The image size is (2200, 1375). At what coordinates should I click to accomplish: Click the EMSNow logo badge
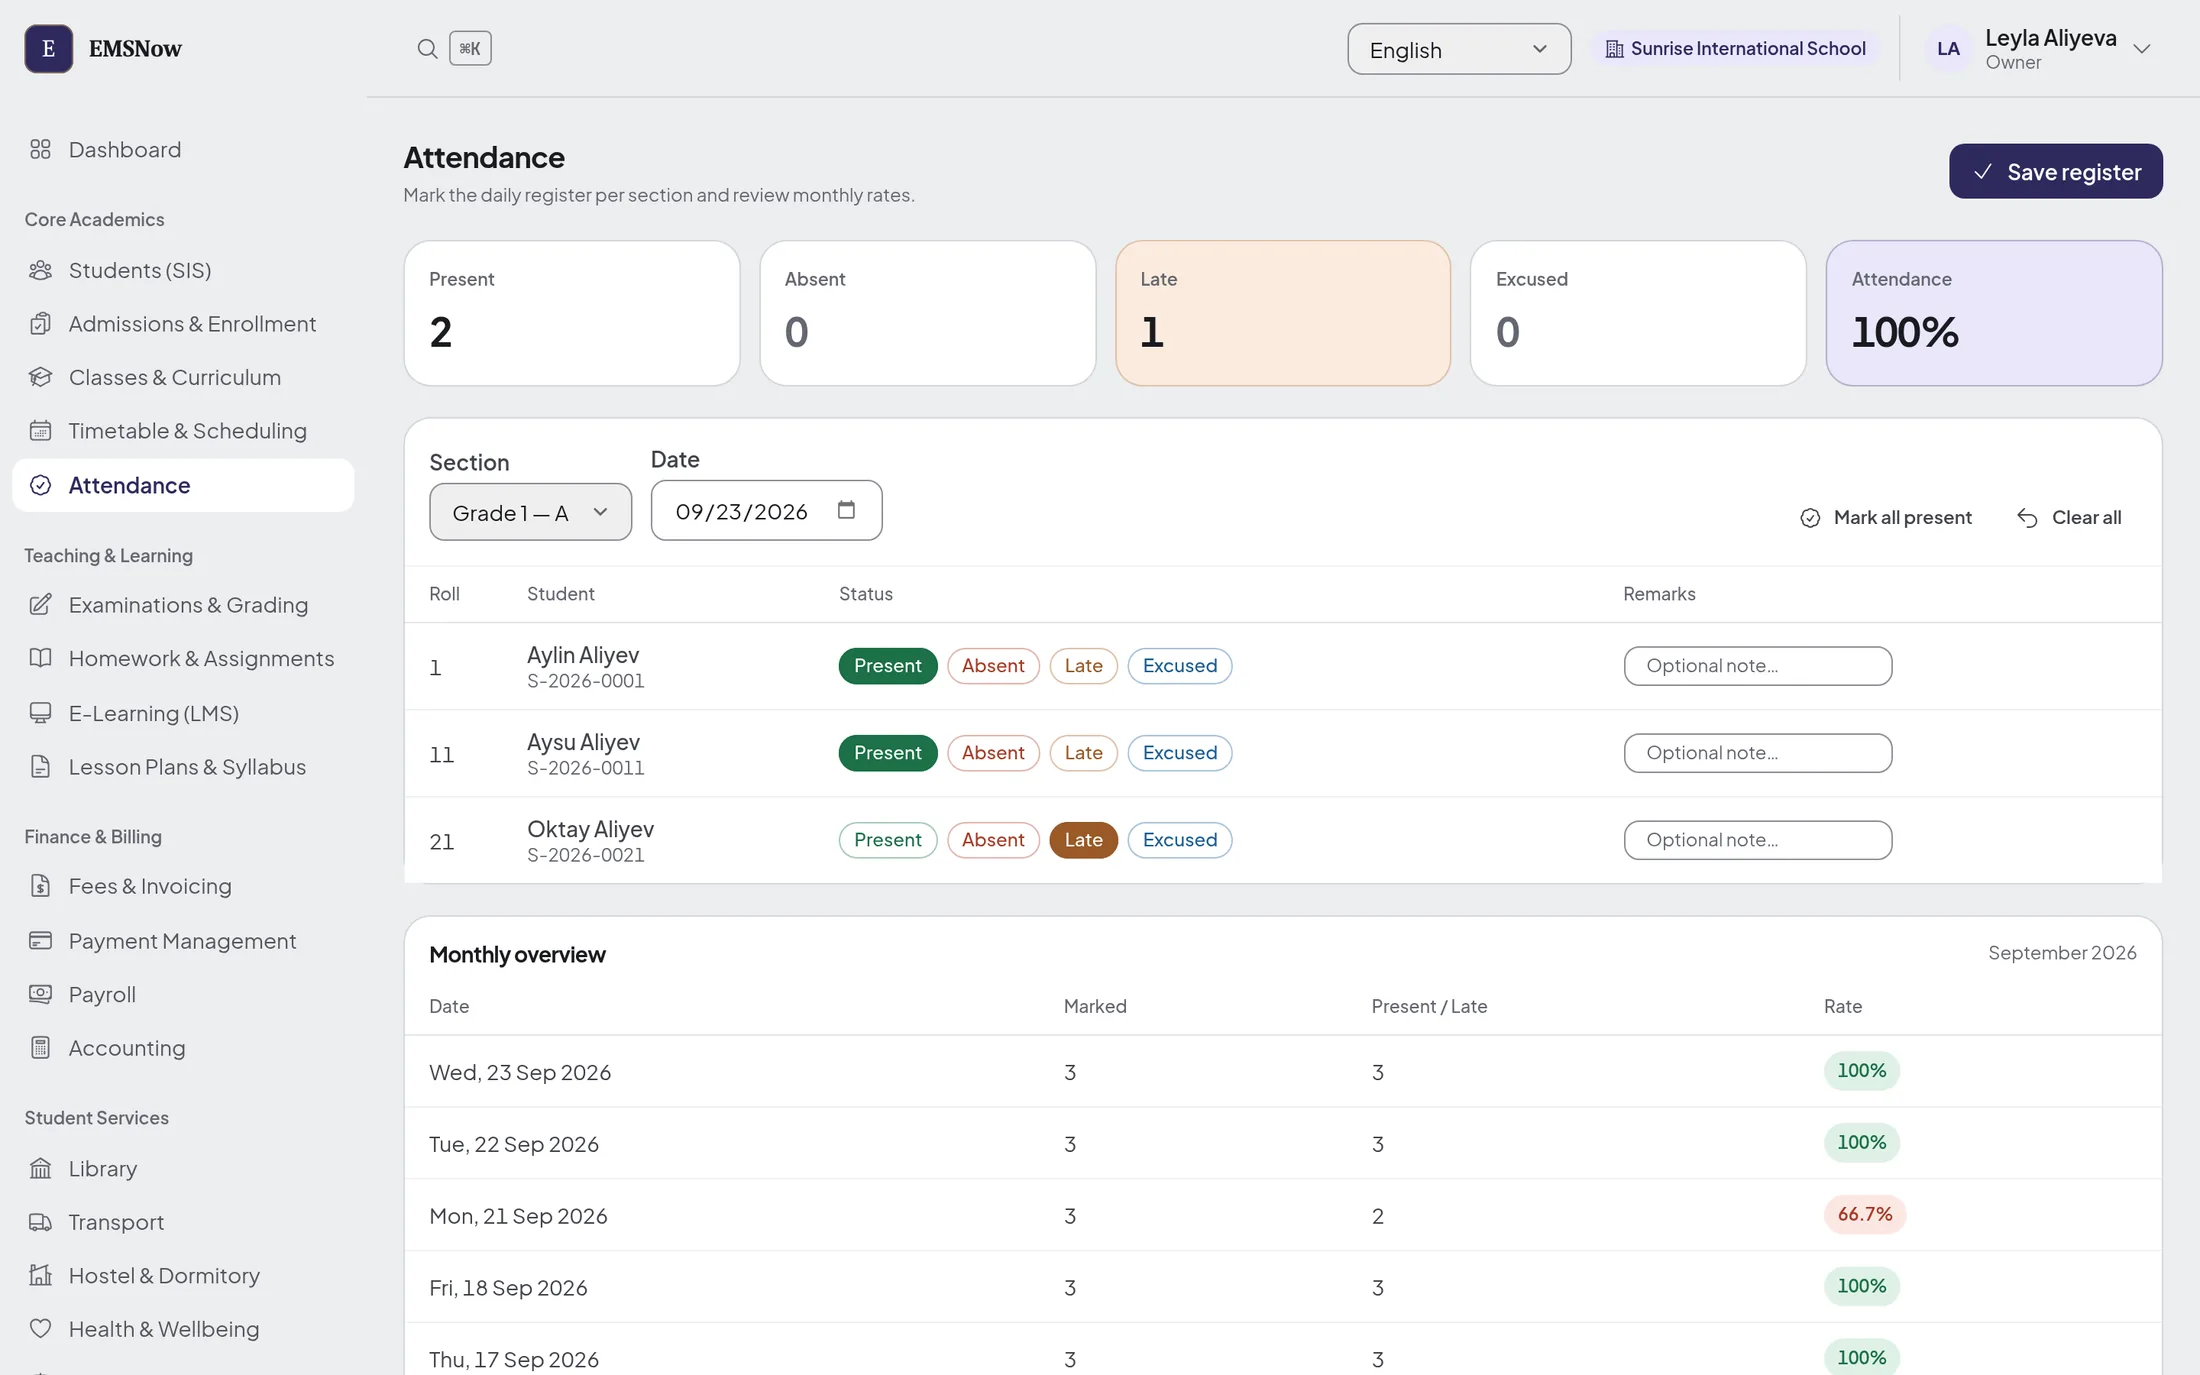pyautogui.click(x=48, y=48)
